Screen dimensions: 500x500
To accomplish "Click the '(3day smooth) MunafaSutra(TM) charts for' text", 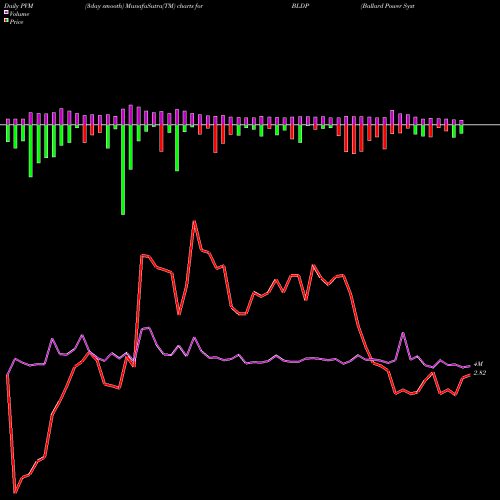I will (144, 6).
